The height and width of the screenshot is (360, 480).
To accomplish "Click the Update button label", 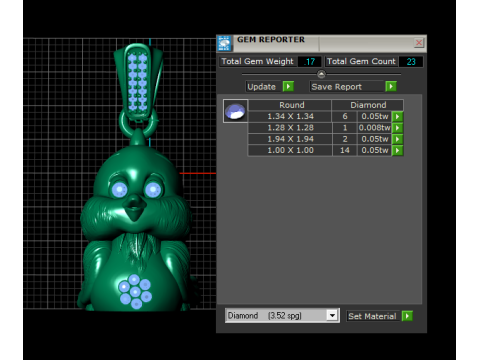I will click(262, 87).
